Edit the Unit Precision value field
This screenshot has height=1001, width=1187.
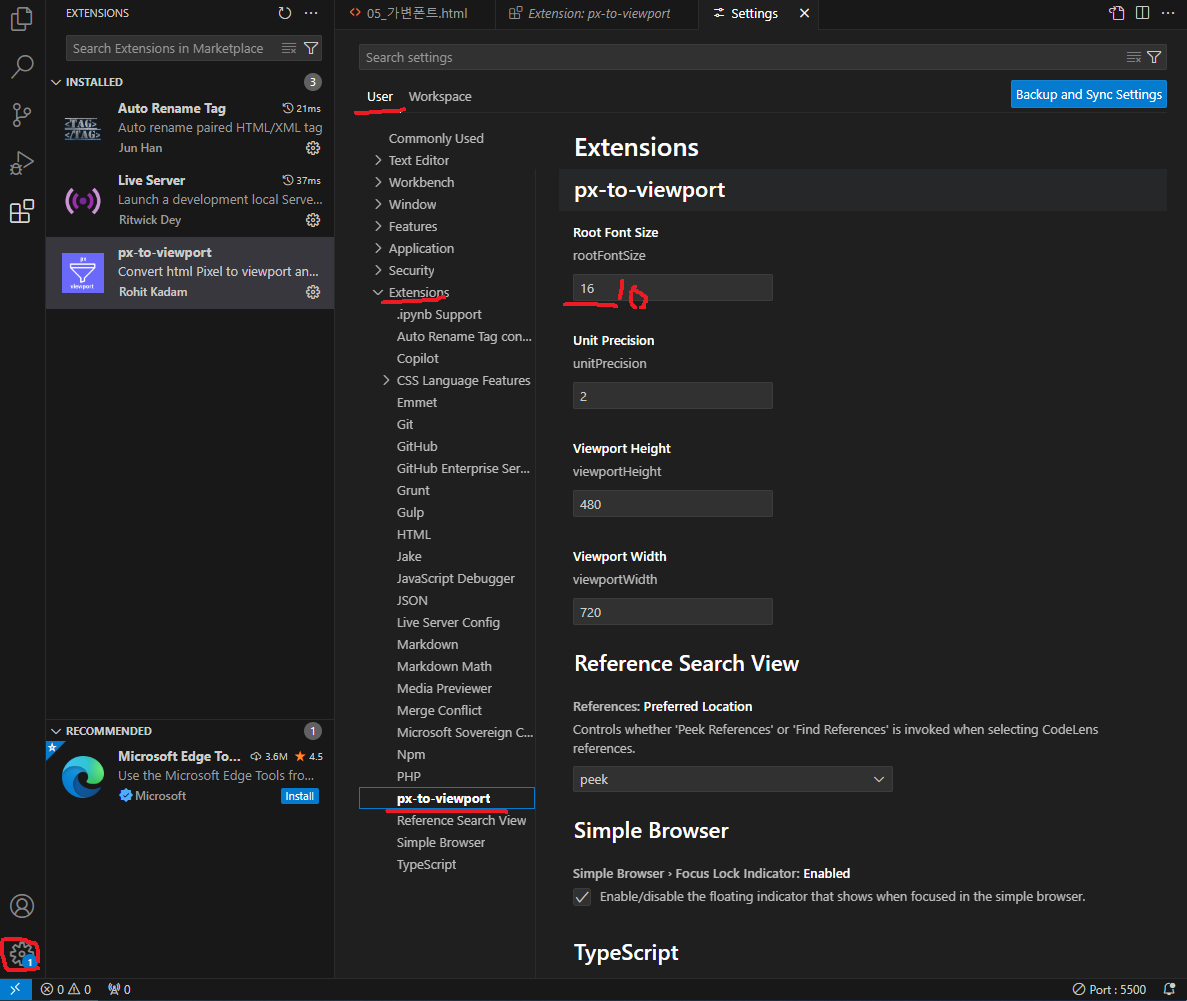pos(672,396)
